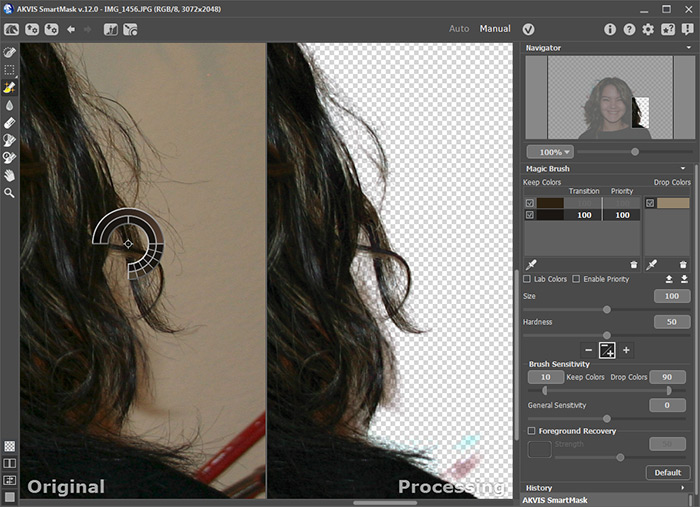Enable Foreground Recovery checkbox

click(x=531, y=431)
